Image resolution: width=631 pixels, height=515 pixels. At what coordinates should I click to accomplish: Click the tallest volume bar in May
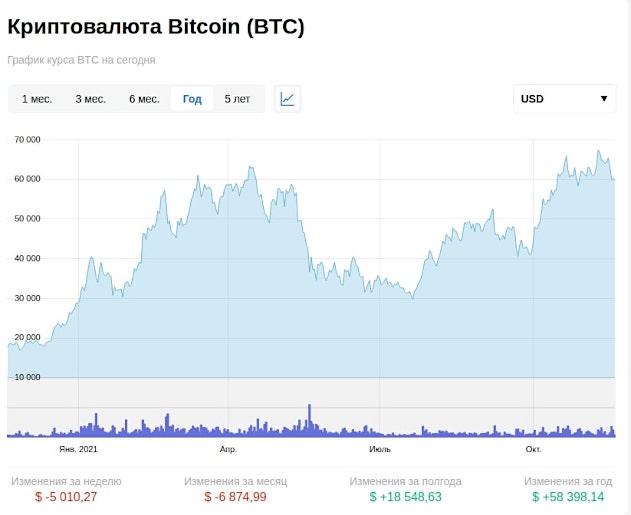point(309,420)
